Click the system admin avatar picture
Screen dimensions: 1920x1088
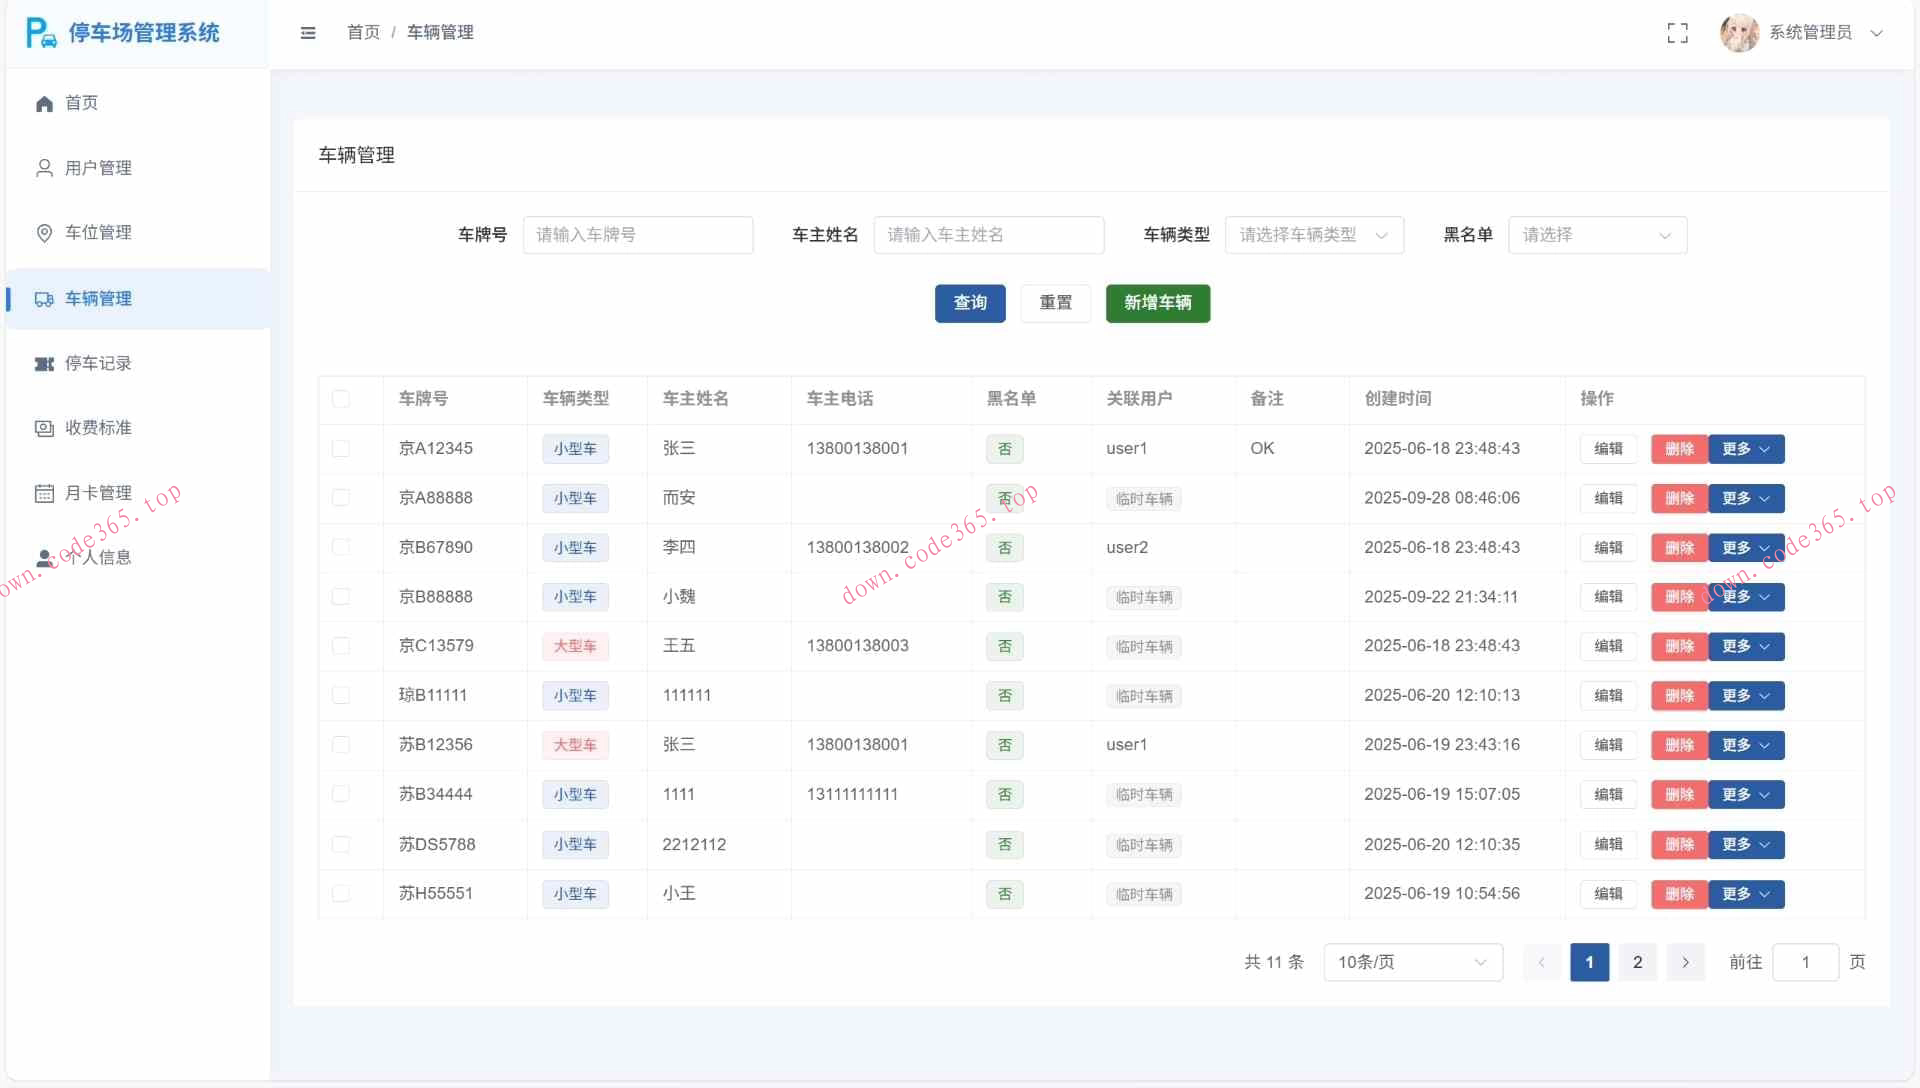coord(1739,33)
